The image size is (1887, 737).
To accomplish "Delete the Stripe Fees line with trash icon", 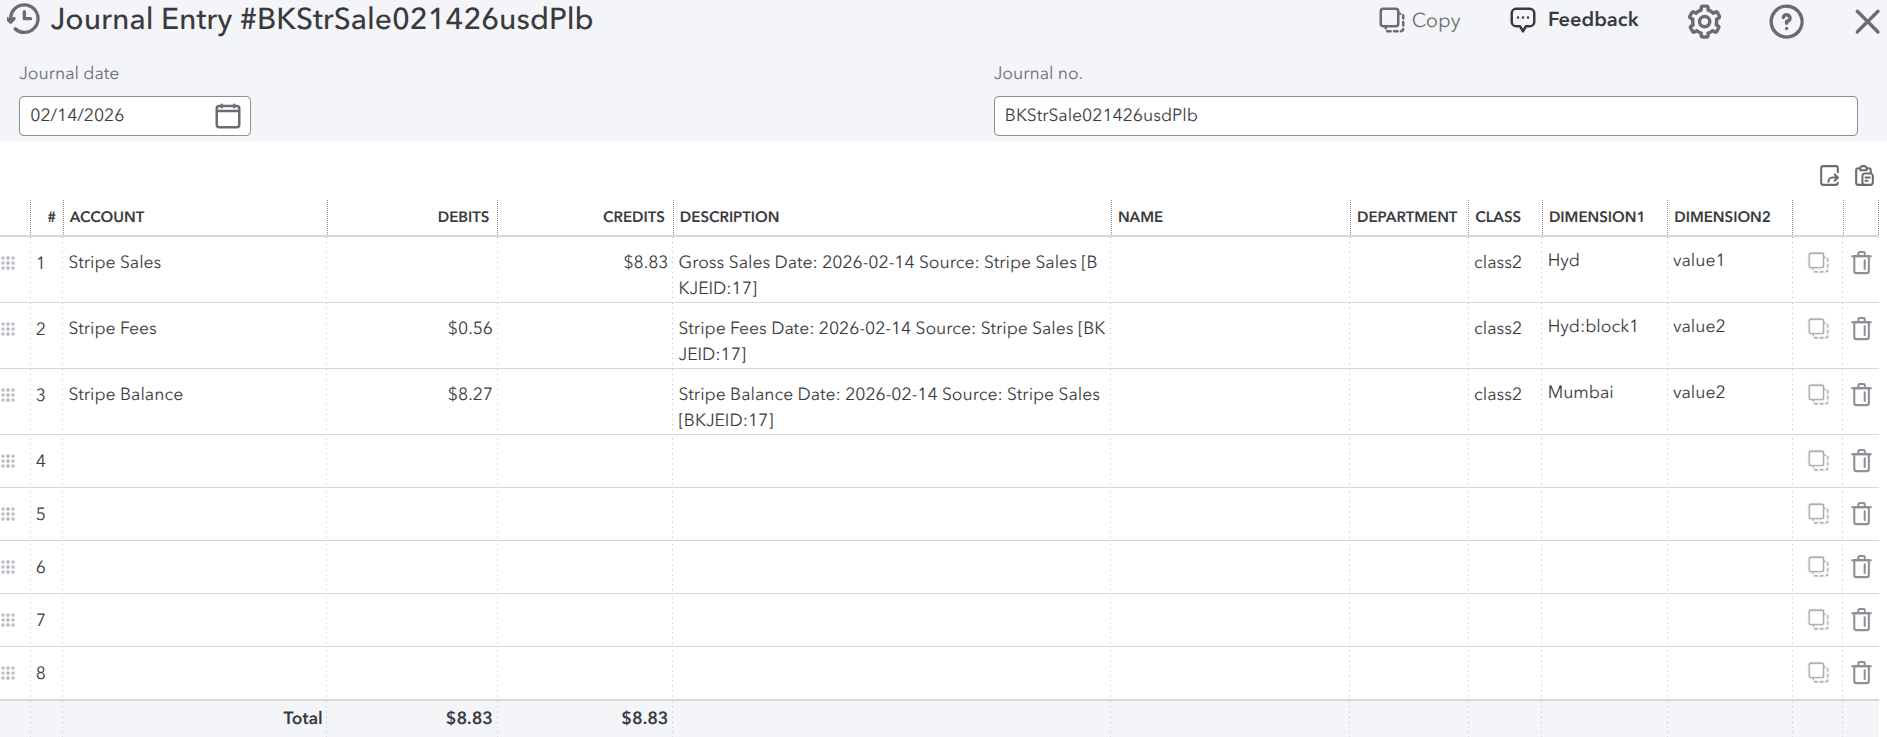I will pyautogui.click(x=1861, y=329).
